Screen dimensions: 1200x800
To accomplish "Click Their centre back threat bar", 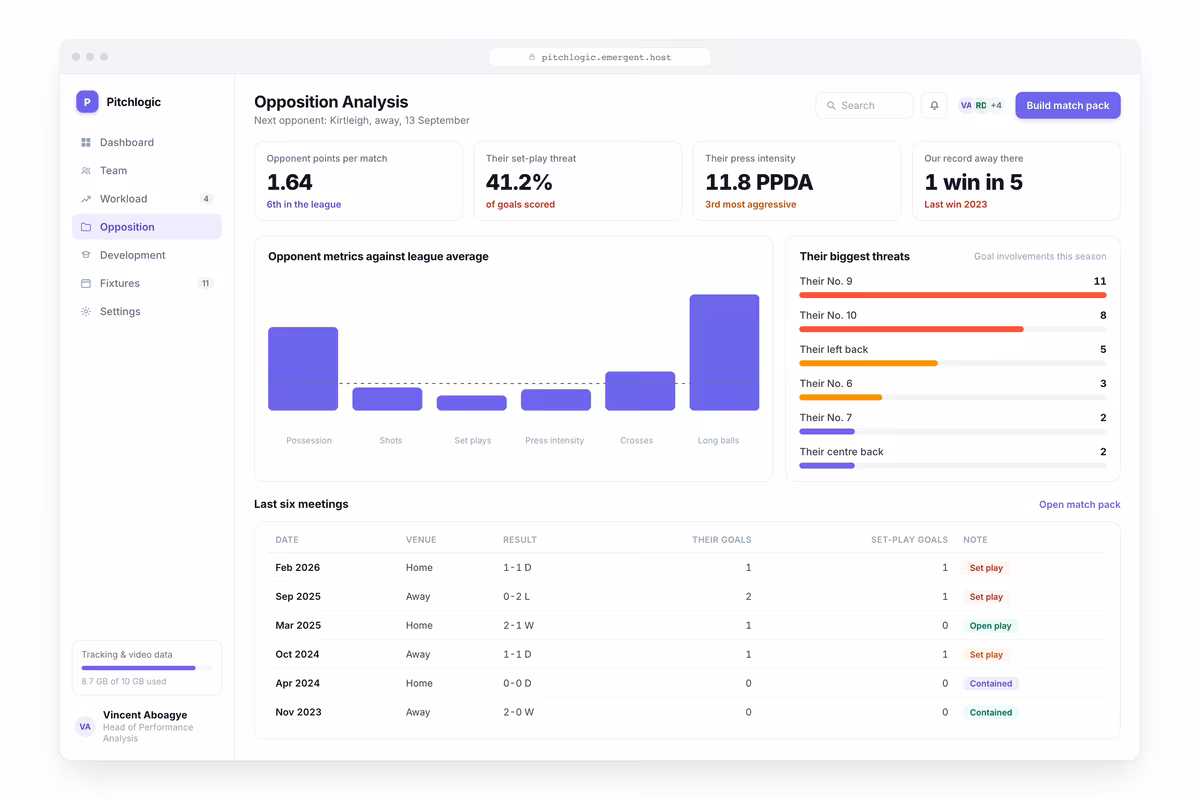I will [x=827, y=465].
